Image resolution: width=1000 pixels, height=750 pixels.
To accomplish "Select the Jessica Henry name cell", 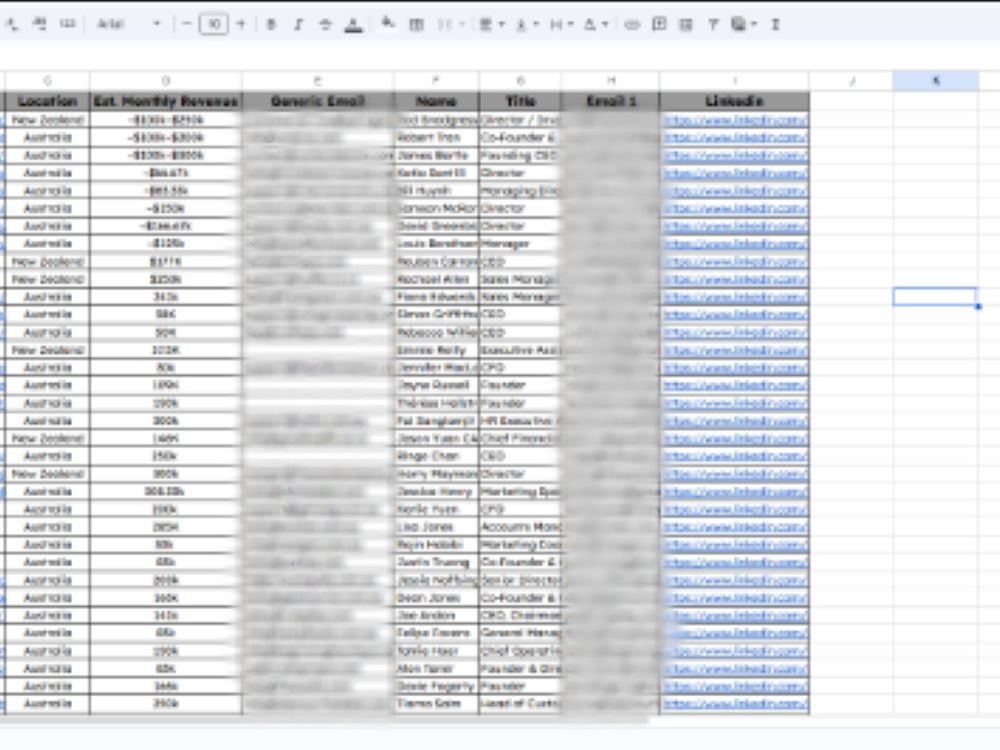I will [x=436, y=492].
